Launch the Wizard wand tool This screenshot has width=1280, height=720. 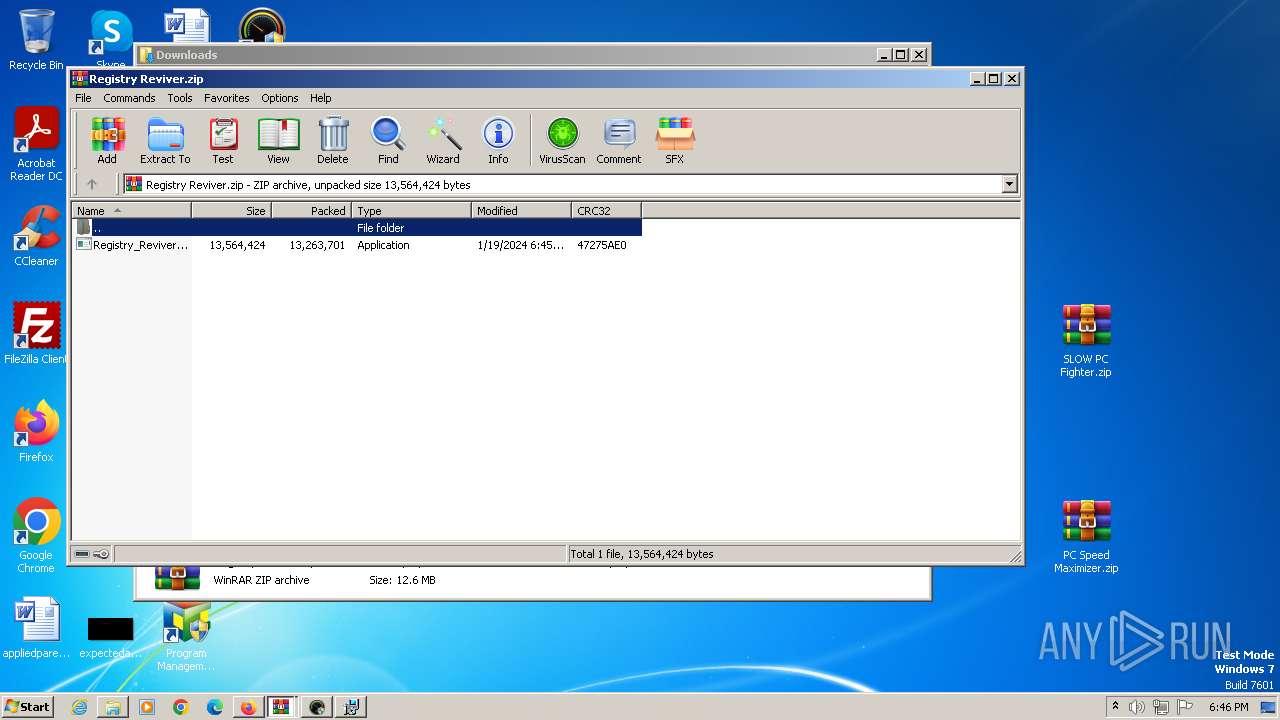tap(443, 140)
